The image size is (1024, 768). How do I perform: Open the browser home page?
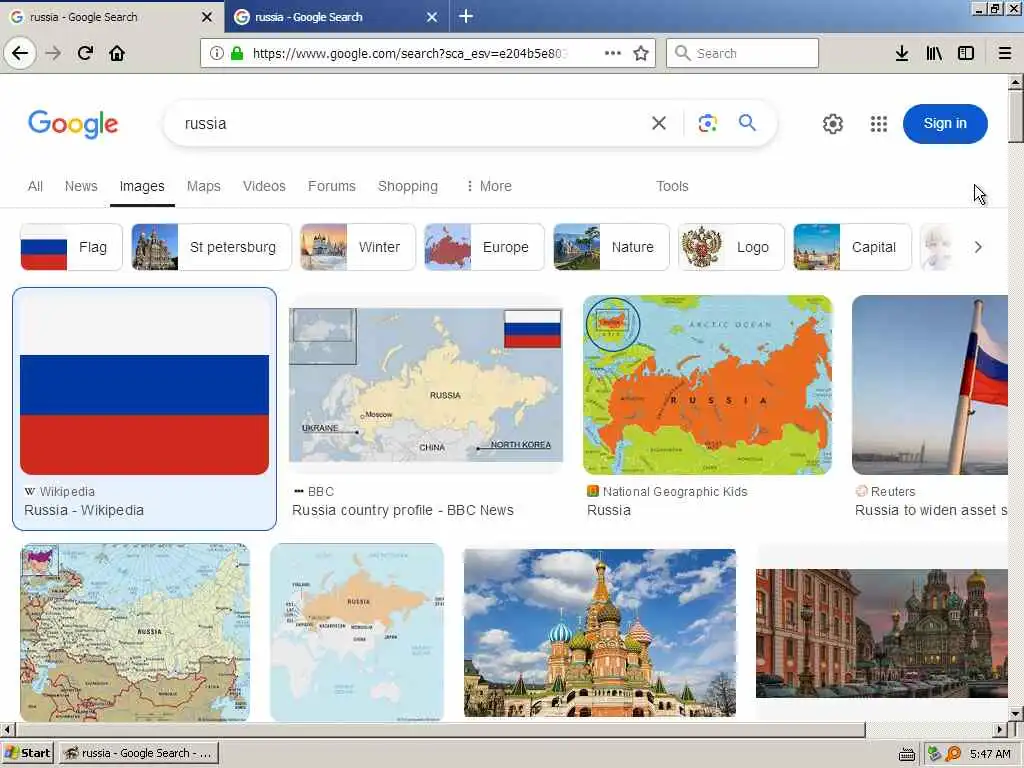pos(117,53)
